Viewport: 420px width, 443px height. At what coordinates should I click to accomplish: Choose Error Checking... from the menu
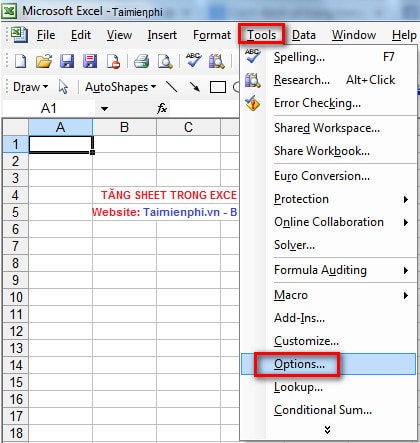(328, 103)
